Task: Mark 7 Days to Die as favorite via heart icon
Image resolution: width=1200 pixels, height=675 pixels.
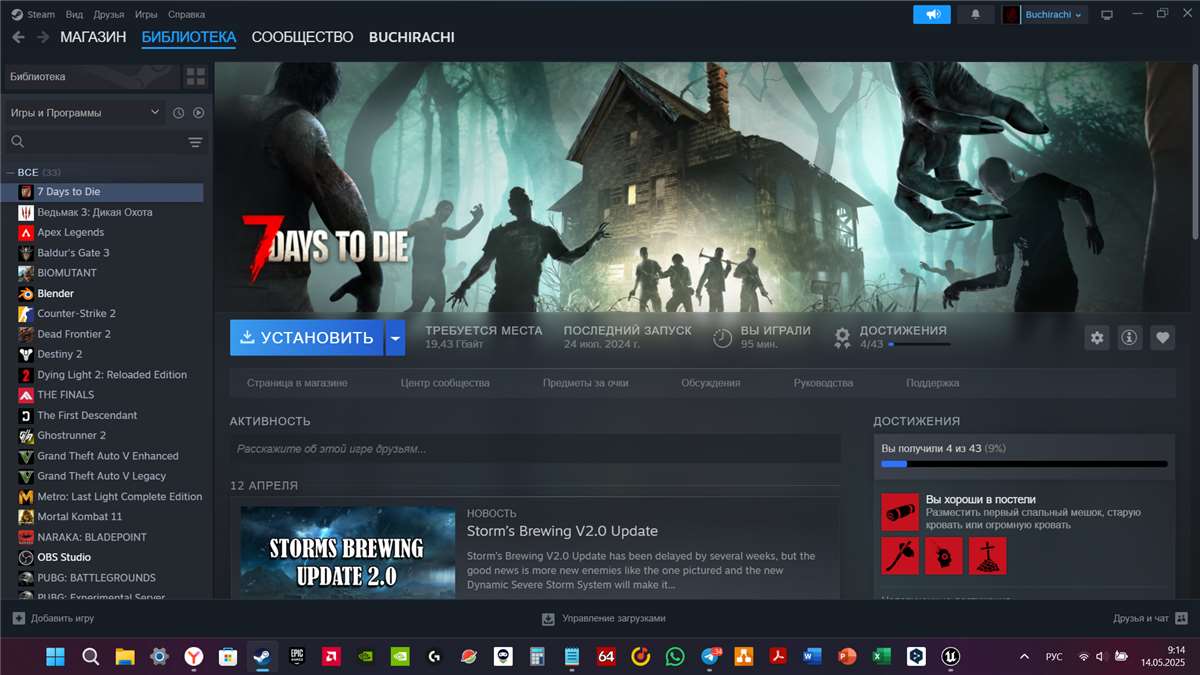Action: click(1162, 338)
